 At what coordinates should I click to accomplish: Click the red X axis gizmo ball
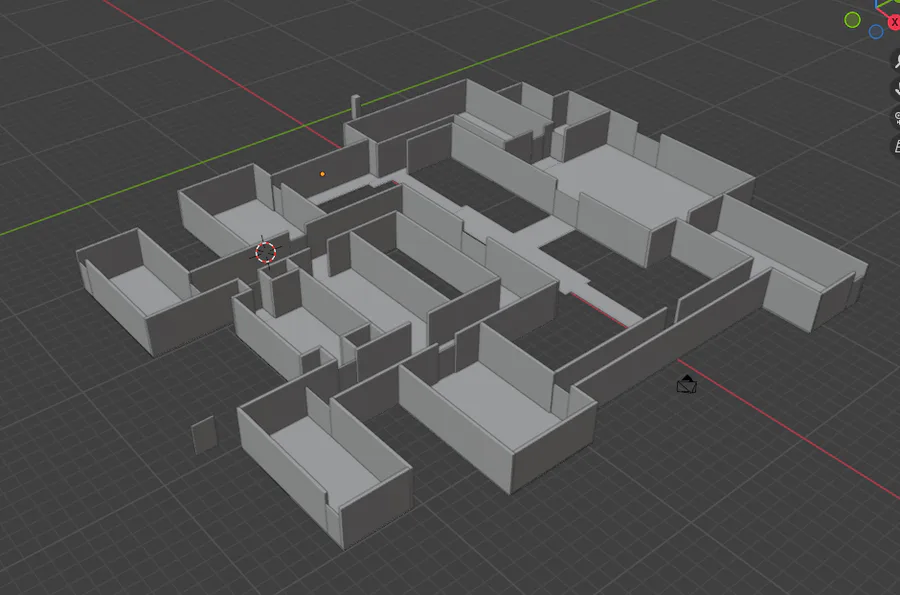pyautogui.click(x=894, y=22)
